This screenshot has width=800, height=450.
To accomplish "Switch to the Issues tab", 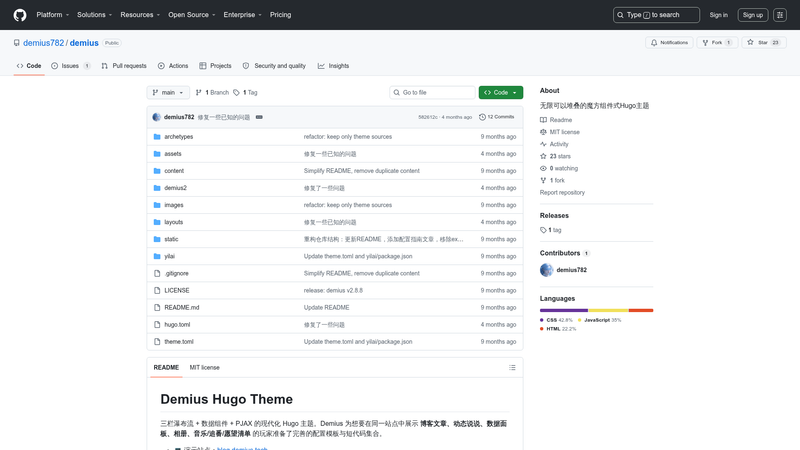I will pos(71,66).
